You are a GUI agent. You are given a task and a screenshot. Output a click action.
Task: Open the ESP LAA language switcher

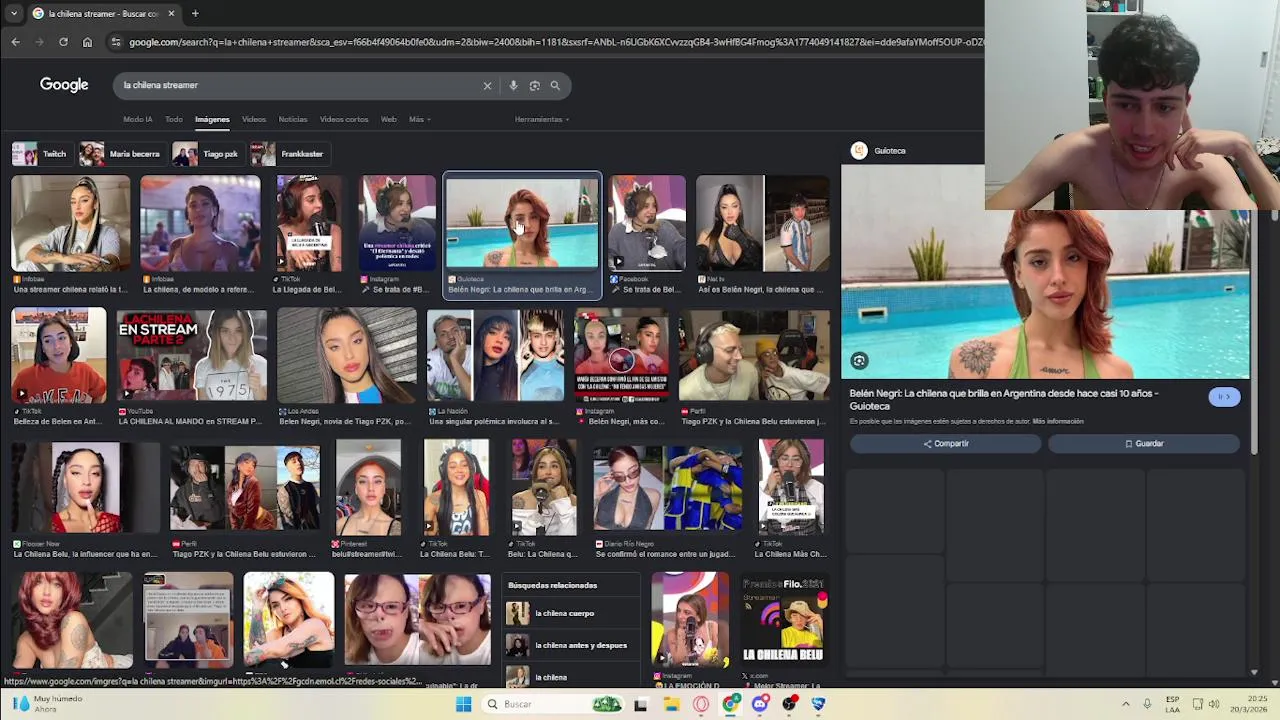click(1172, 704)
